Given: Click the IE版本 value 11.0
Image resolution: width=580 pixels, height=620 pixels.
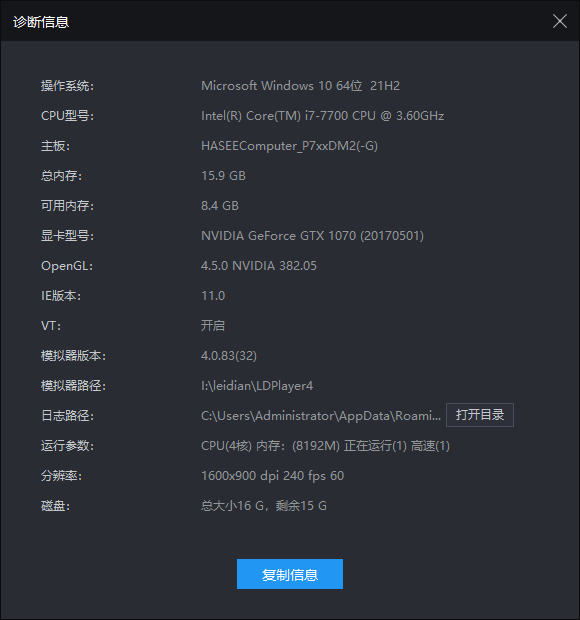Looking at the screenshot, I should click(x=213, y=296).
